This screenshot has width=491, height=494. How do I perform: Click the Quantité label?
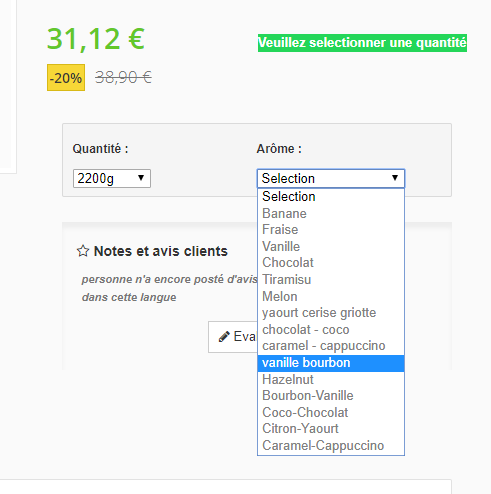click(x=100, y=149)
